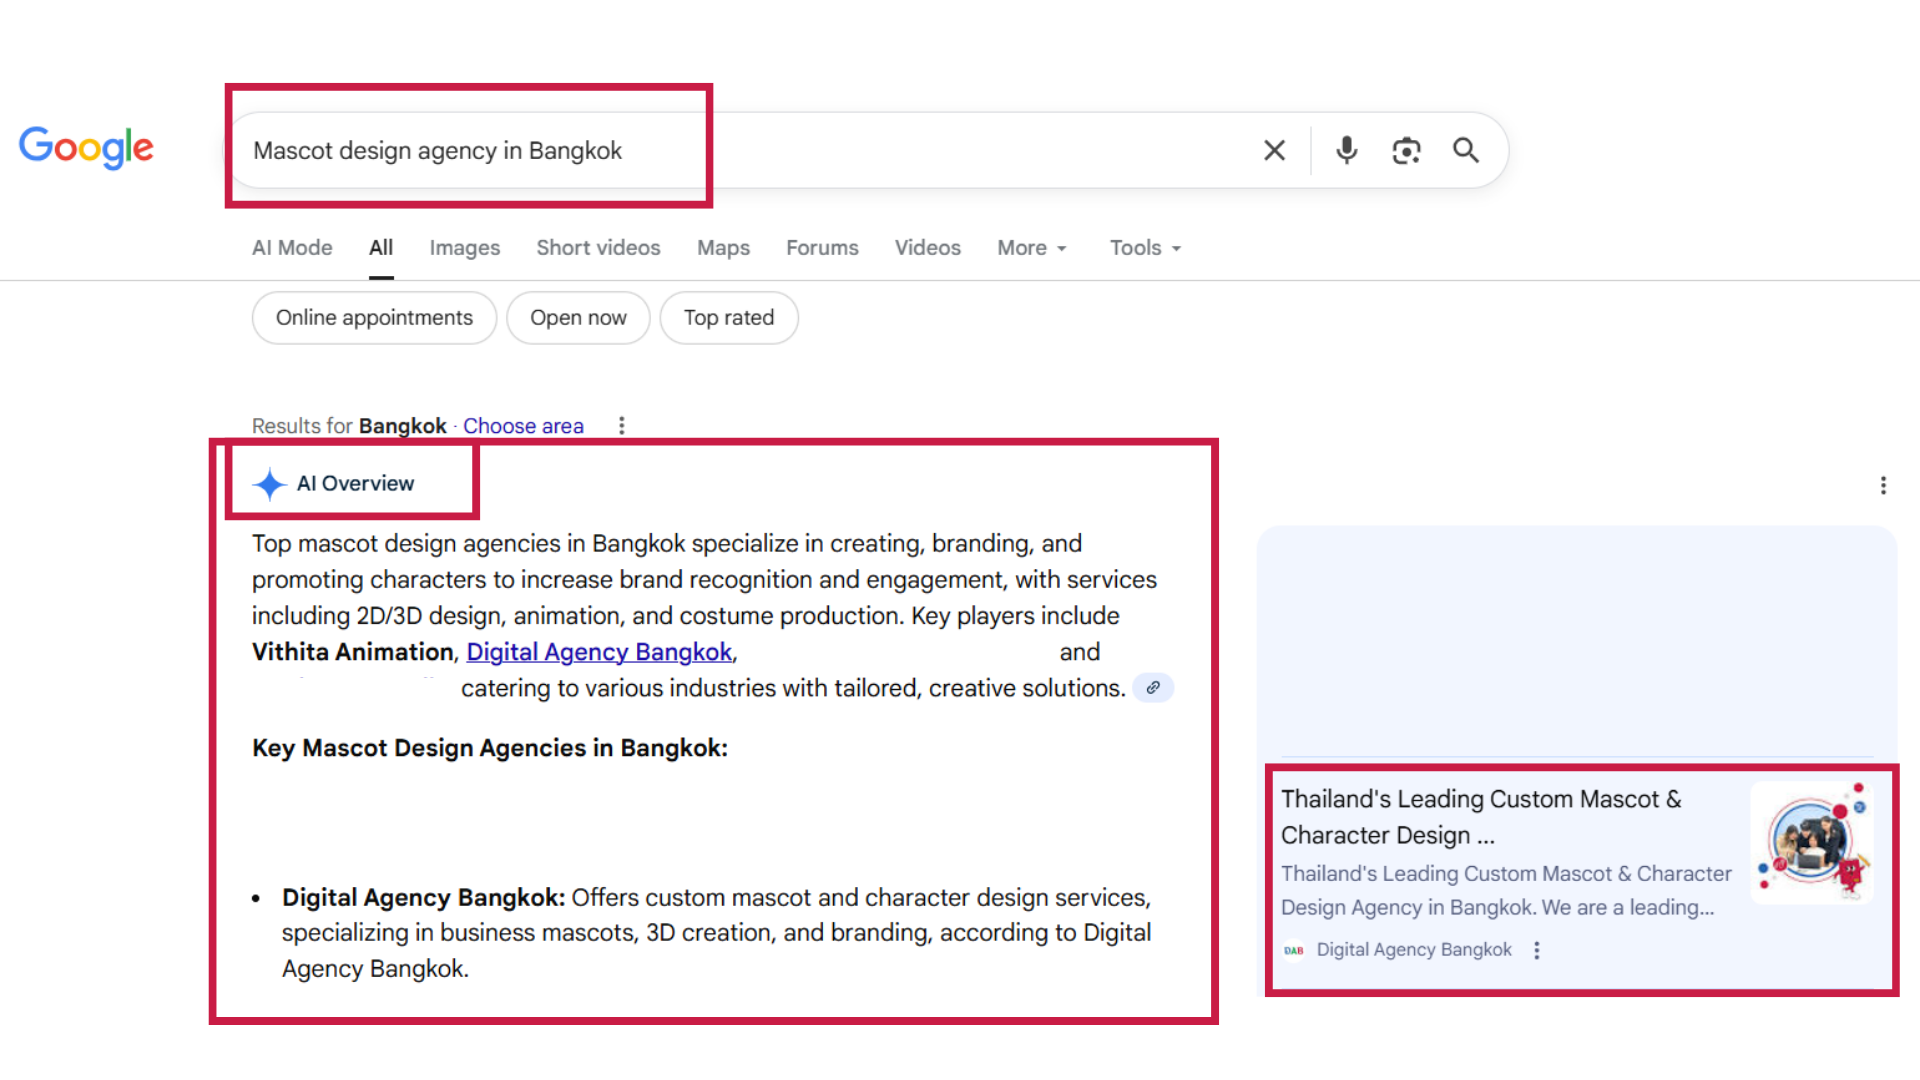
Task: Switch to the AI Mode tab
Action: [292, 248]
